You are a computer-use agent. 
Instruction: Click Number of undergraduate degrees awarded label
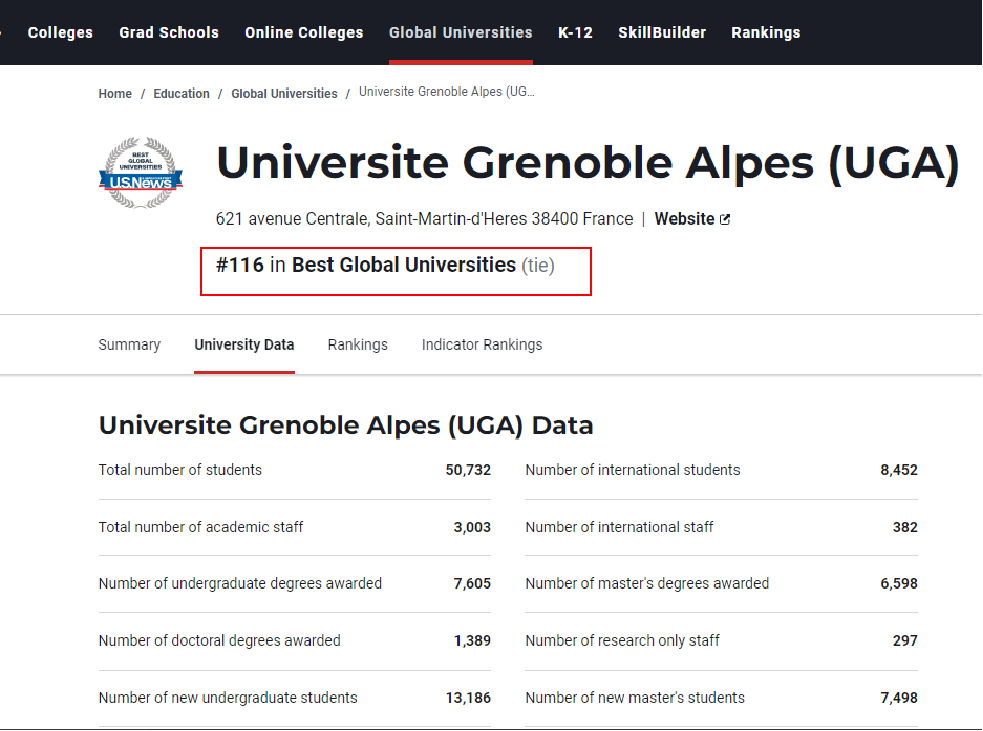[240, 584]
